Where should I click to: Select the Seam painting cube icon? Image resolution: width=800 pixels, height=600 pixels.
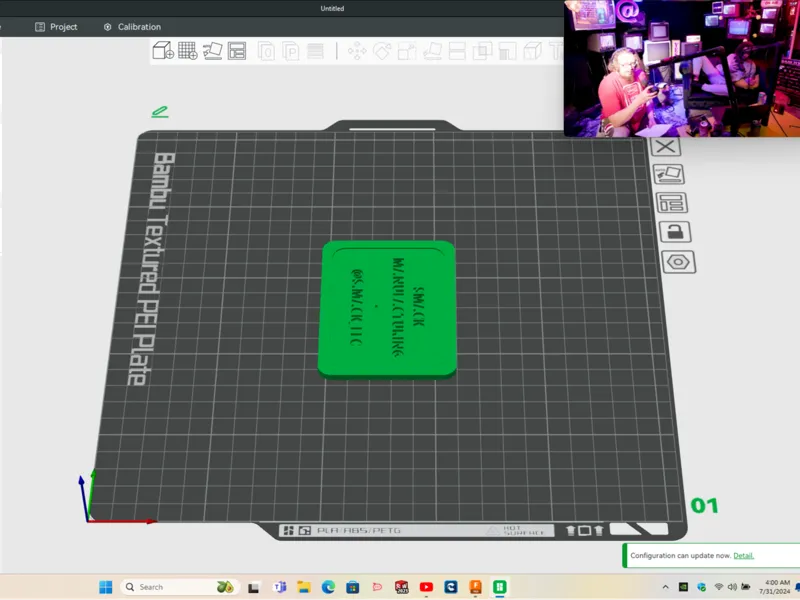(532, 51)
